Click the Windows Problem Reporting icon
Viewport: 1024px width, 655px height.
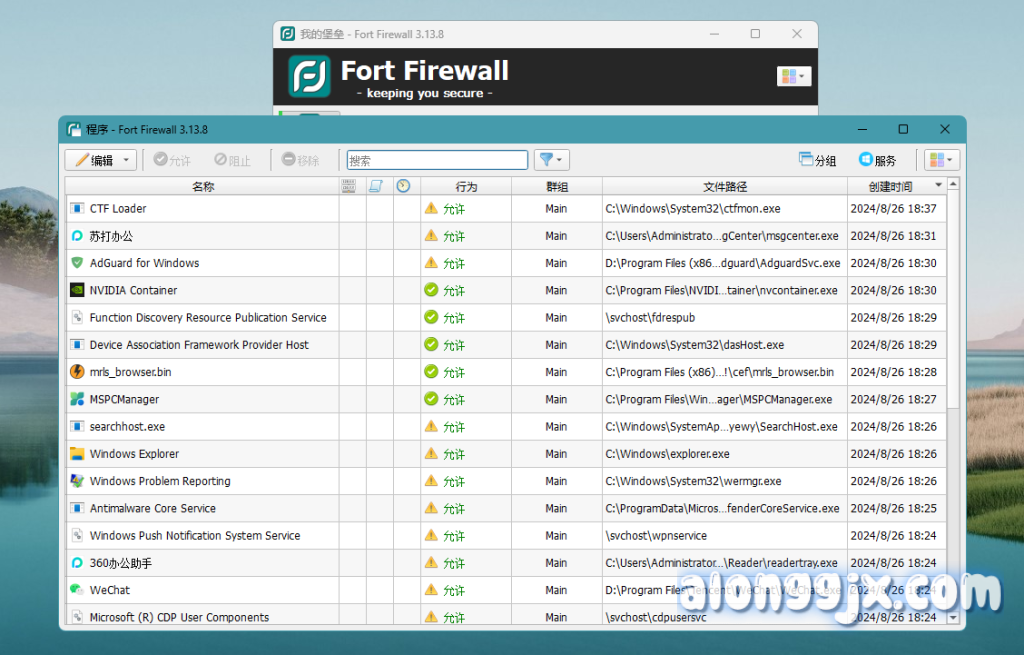coord(77,481)
